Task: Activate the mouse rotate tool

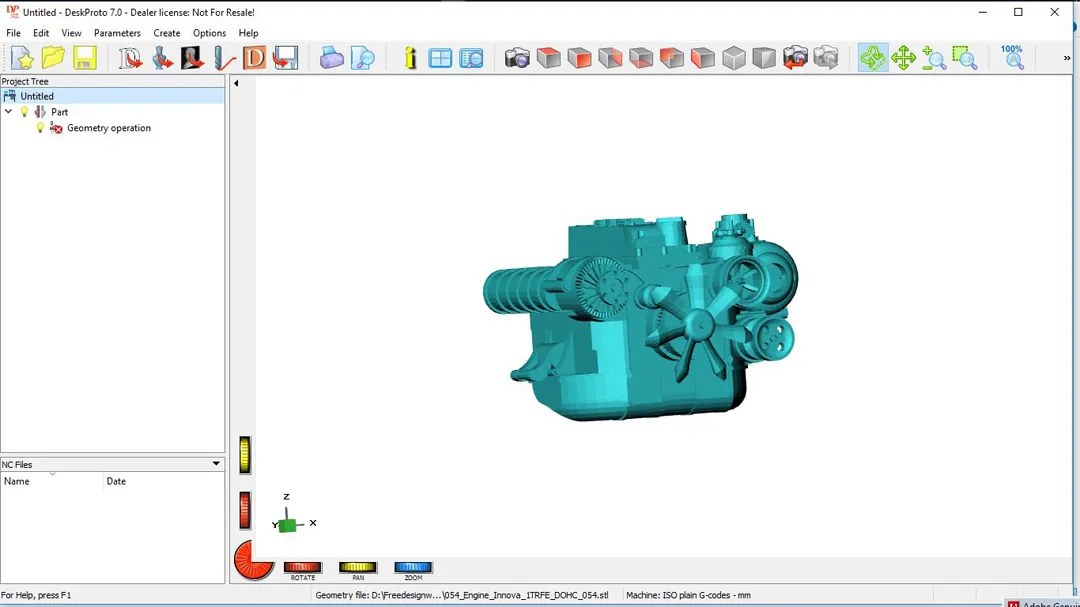Action: tap(873, 58)
